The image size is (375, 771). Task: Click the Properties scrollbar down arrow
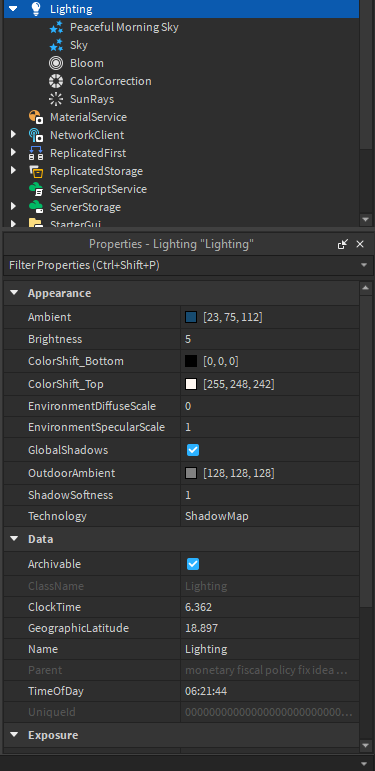tap(365, 745)
